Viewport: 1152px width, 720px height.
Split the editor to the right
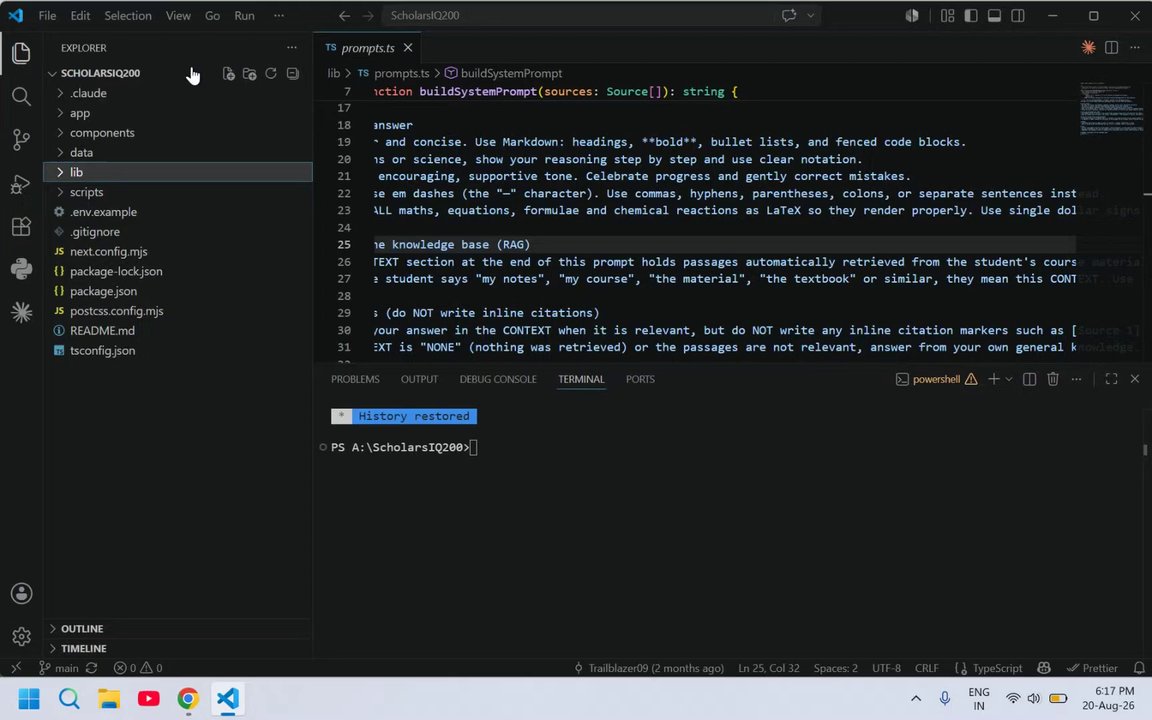click(1112, 48)
